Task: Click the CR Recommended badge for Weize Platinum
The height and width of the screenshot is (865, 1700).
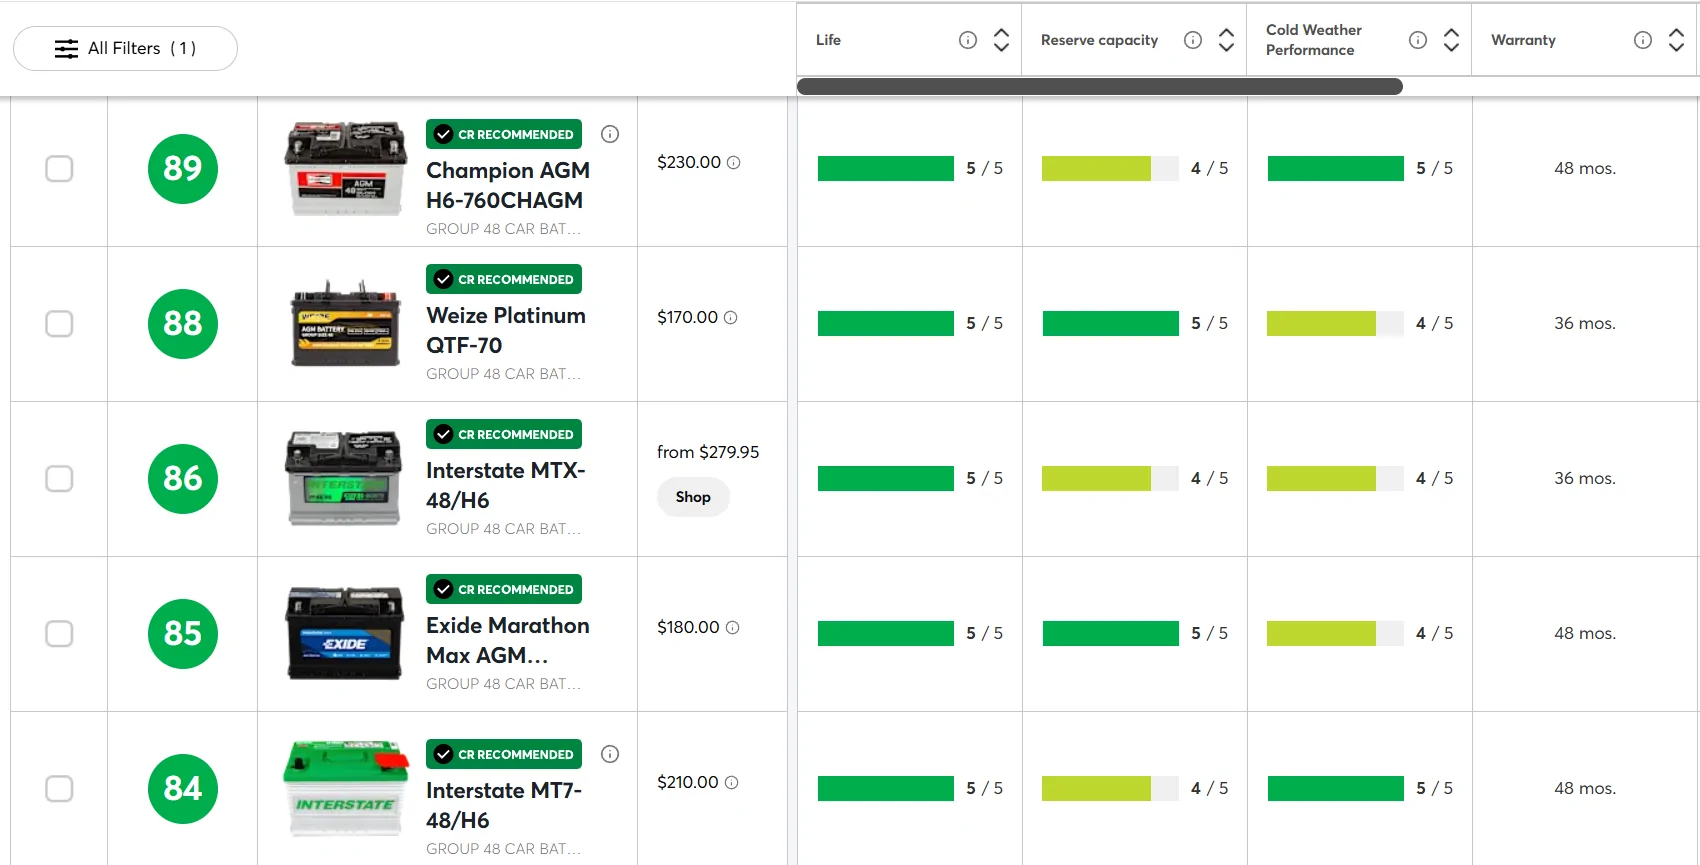Action: click(x=504, y=279)
